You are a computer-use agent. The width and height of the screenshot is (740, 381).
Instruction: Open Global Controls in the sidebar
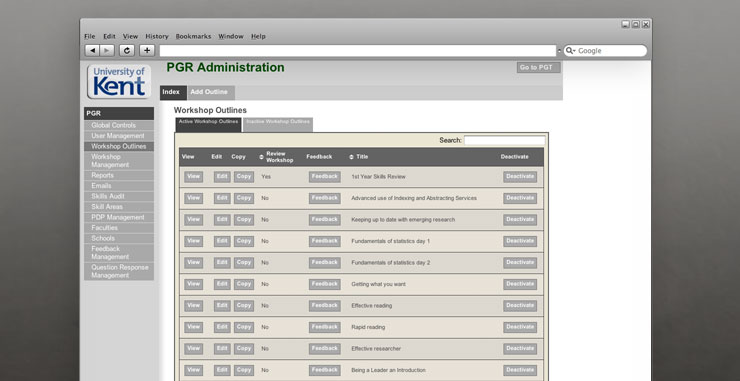[119, 126]
